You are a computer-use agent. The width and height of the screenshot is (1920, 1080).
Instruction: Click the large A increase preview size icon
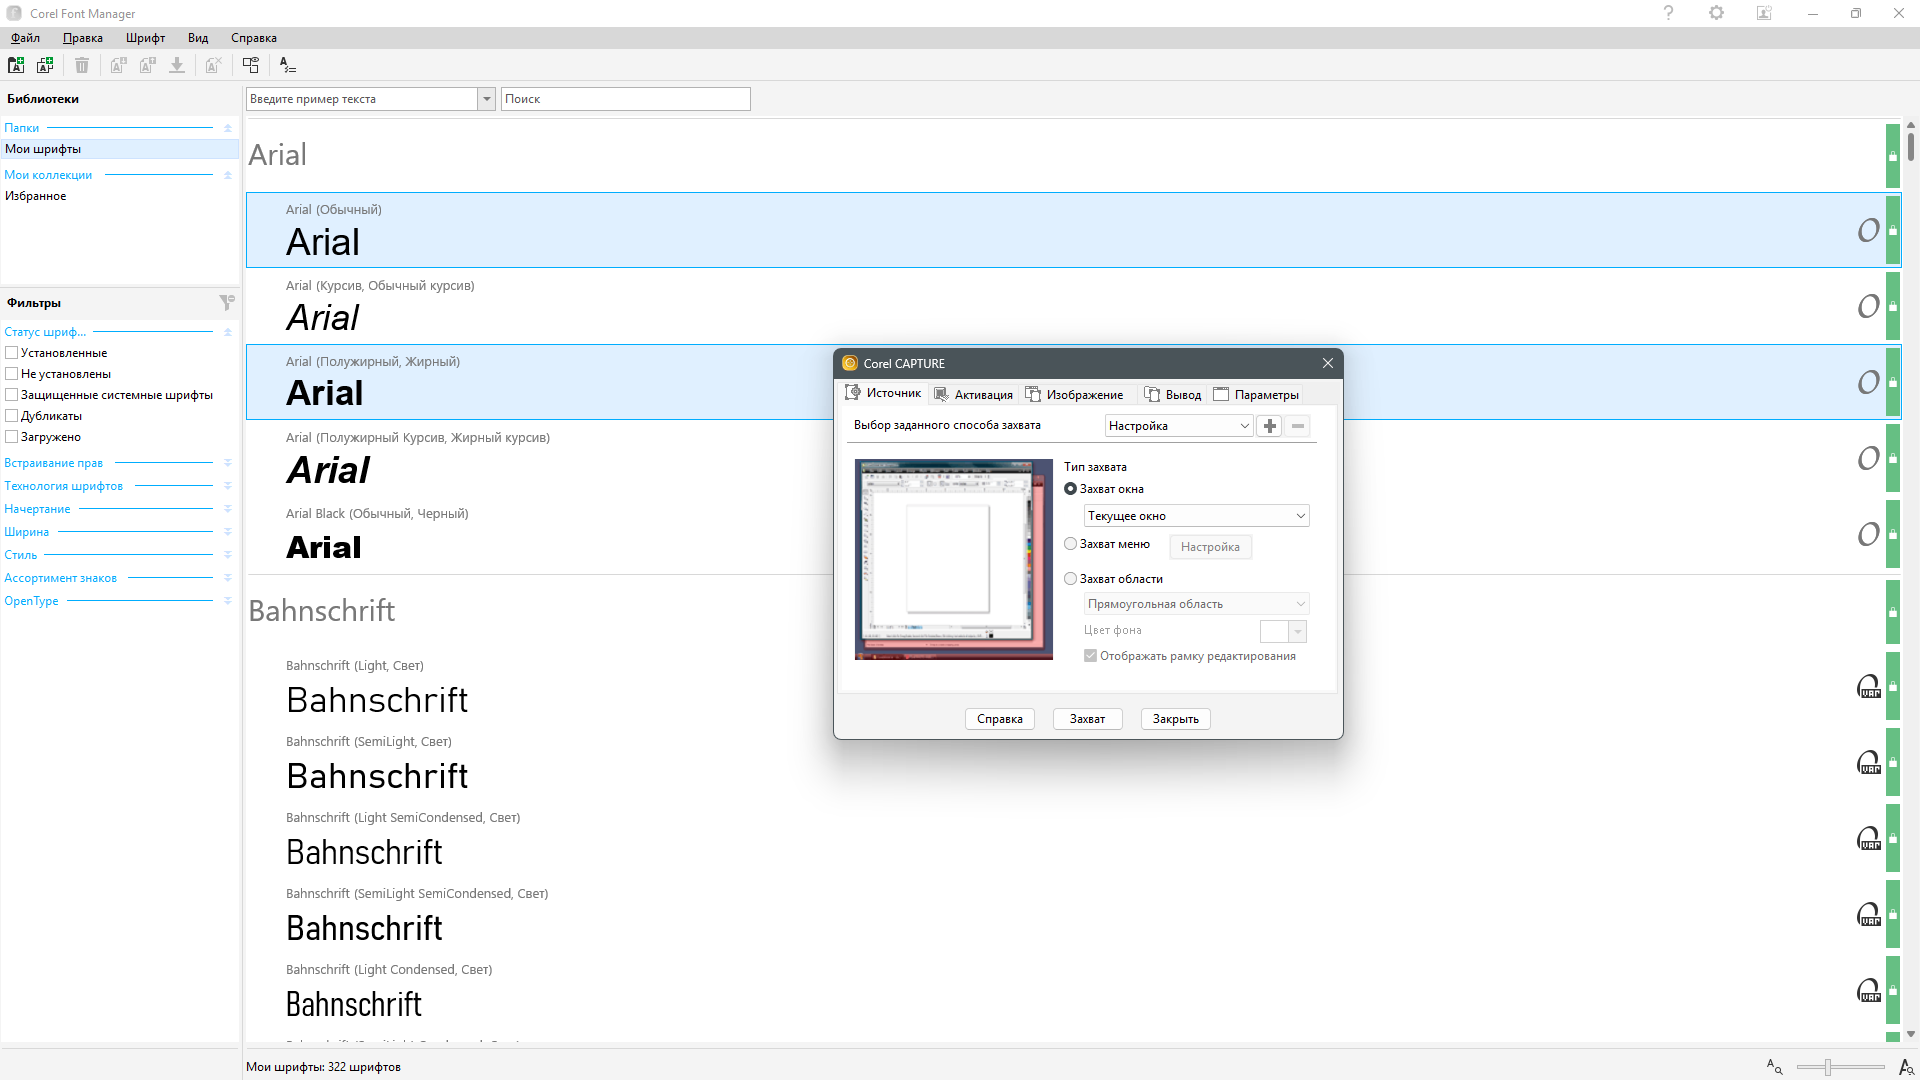(1906, 1067)
